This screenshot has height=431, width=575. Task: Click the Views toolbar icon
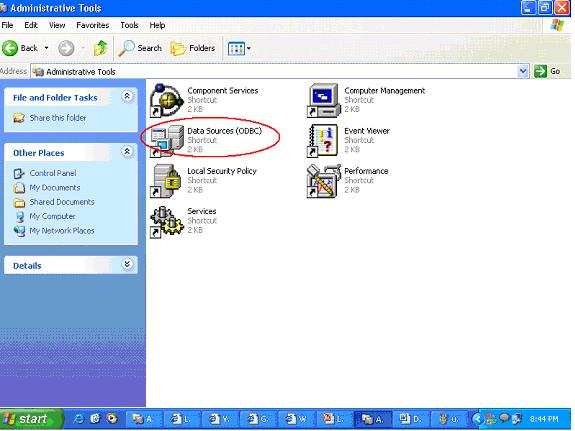[236, 48]
